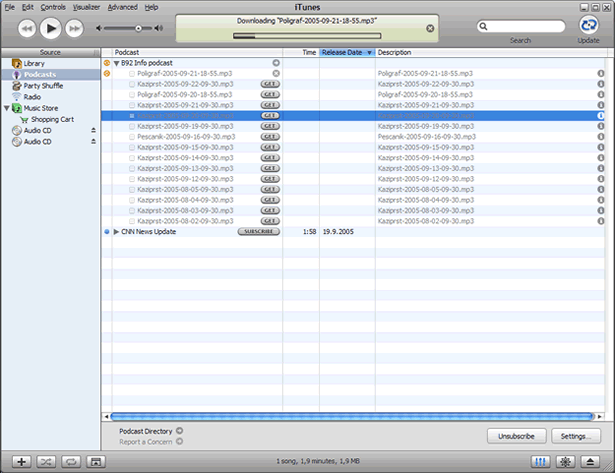Image resolution: width=615 pixels, height=473 pixels.
Task: Show info for Pescanik-2005-09-16-09-30.mp3
Action: pos(600,136)
